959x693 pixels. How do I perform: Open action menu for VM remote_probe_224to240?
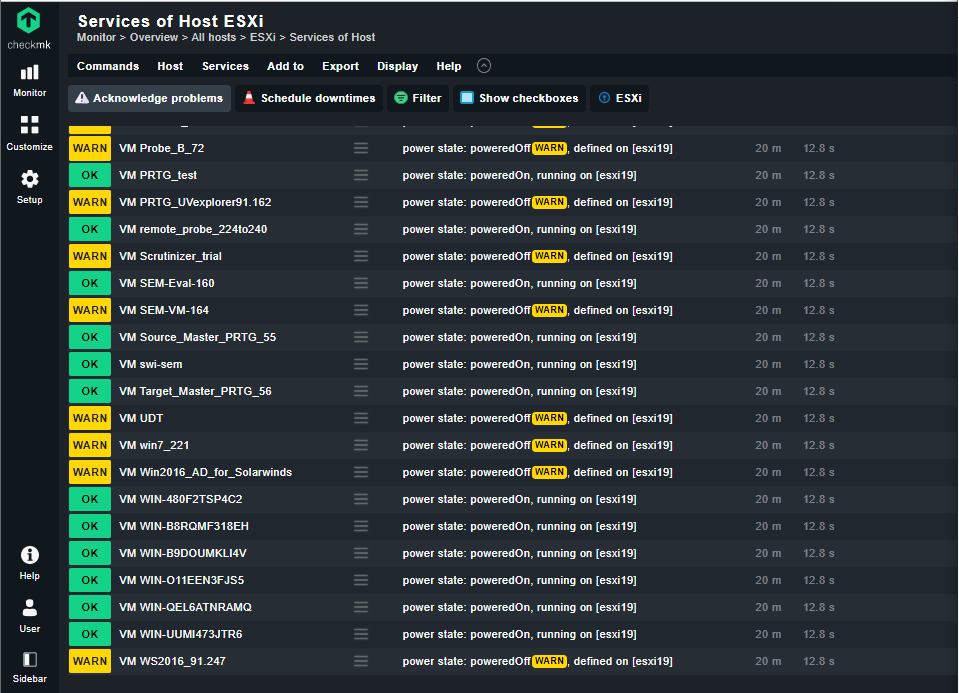pyautogui.click(x=361, y=229)
